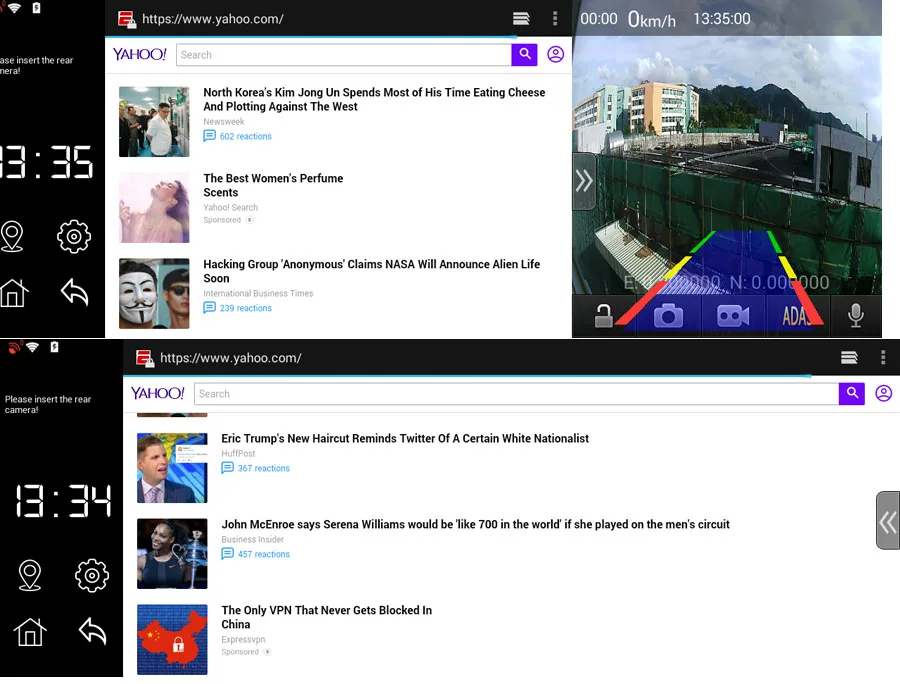900x684 pixels.
Task: Click the Eric Trump article thumbnail
Action: (x=172, y=468)
